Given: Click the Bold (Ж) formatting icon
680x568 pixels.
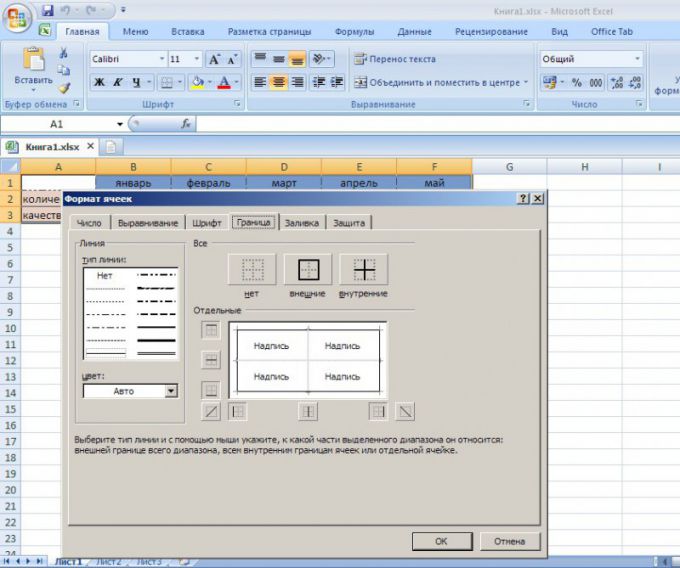Looking at the screenshot, I should pos(99,82).
